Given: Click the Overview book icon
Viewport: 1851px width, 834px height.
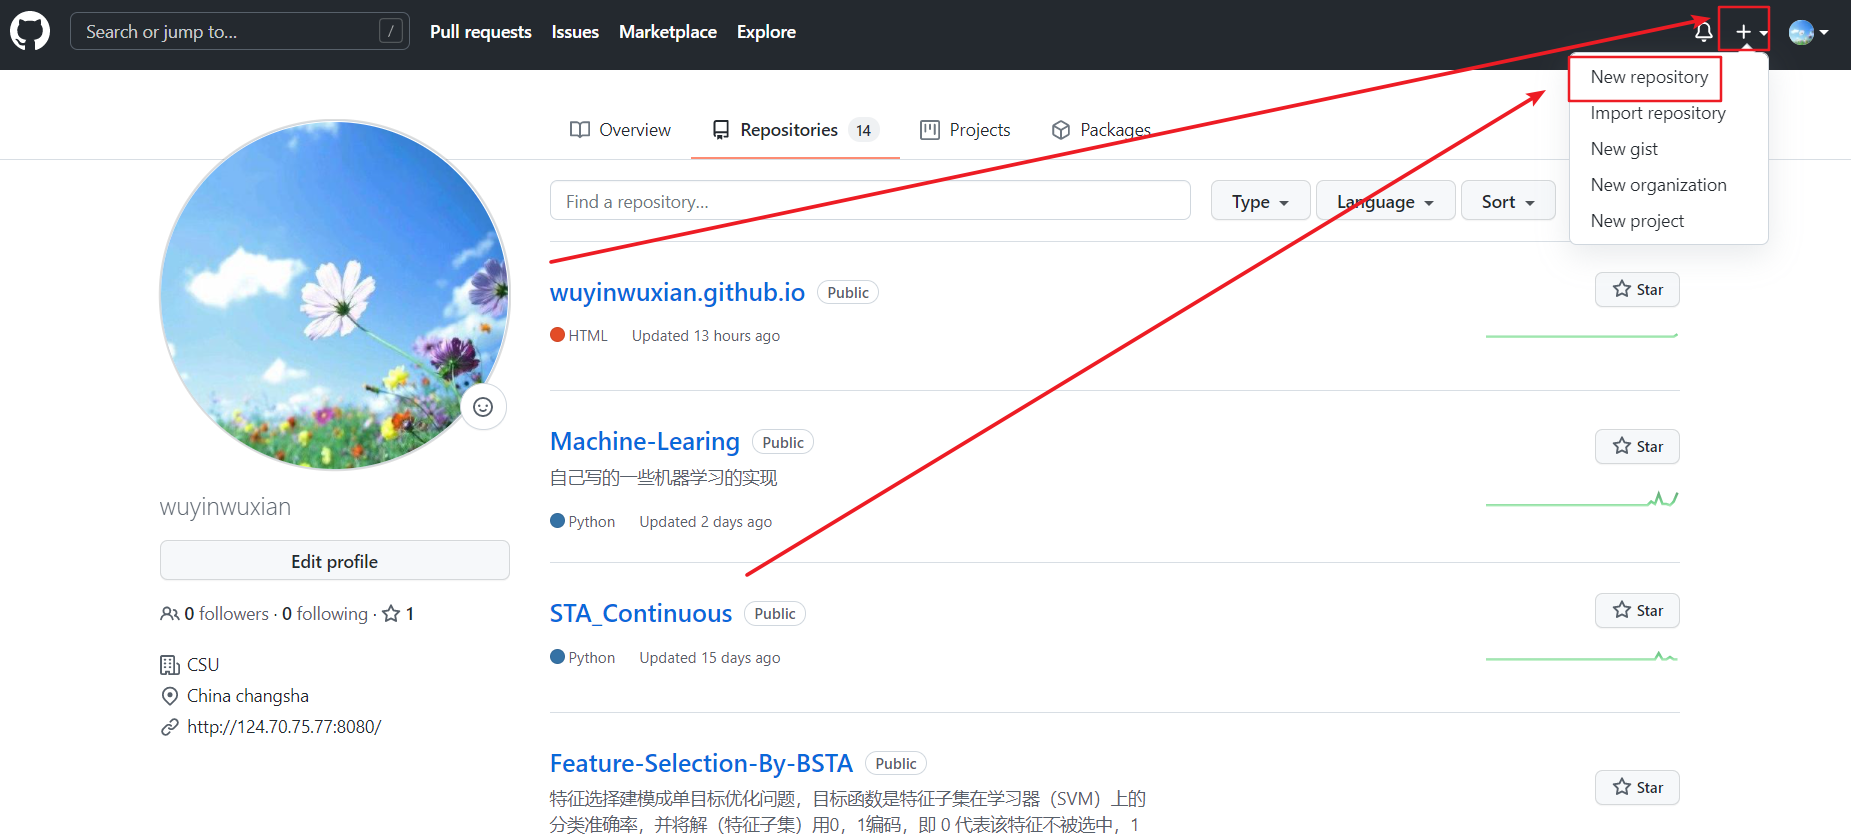Looking at the screenshot, I should pos(580,130).
